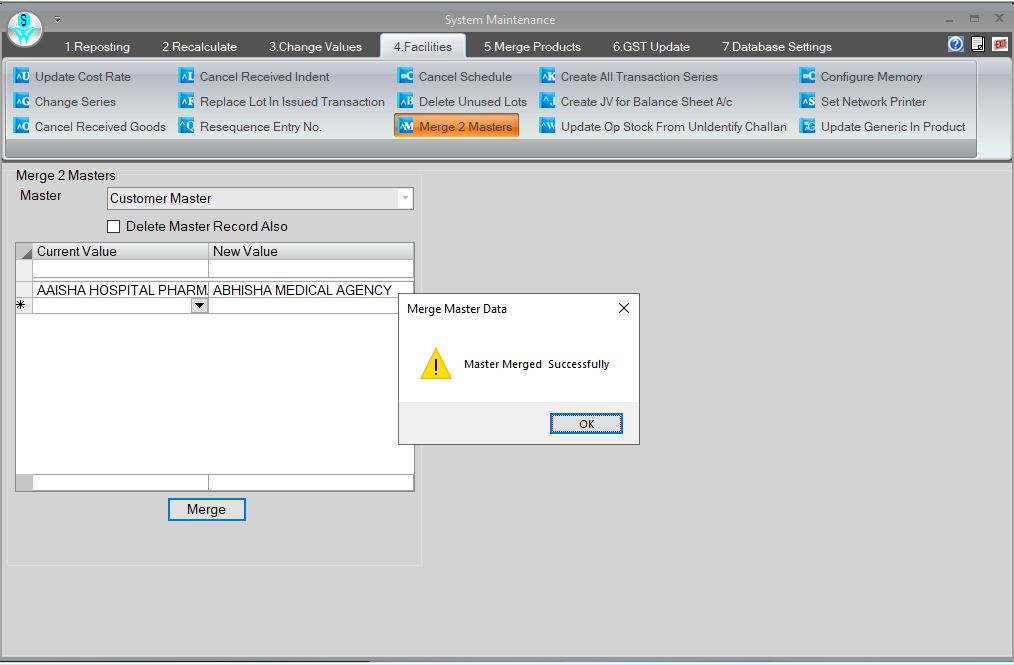Click the Update Cost Rate label
1014x665 pixels.
tap(83, 76)
